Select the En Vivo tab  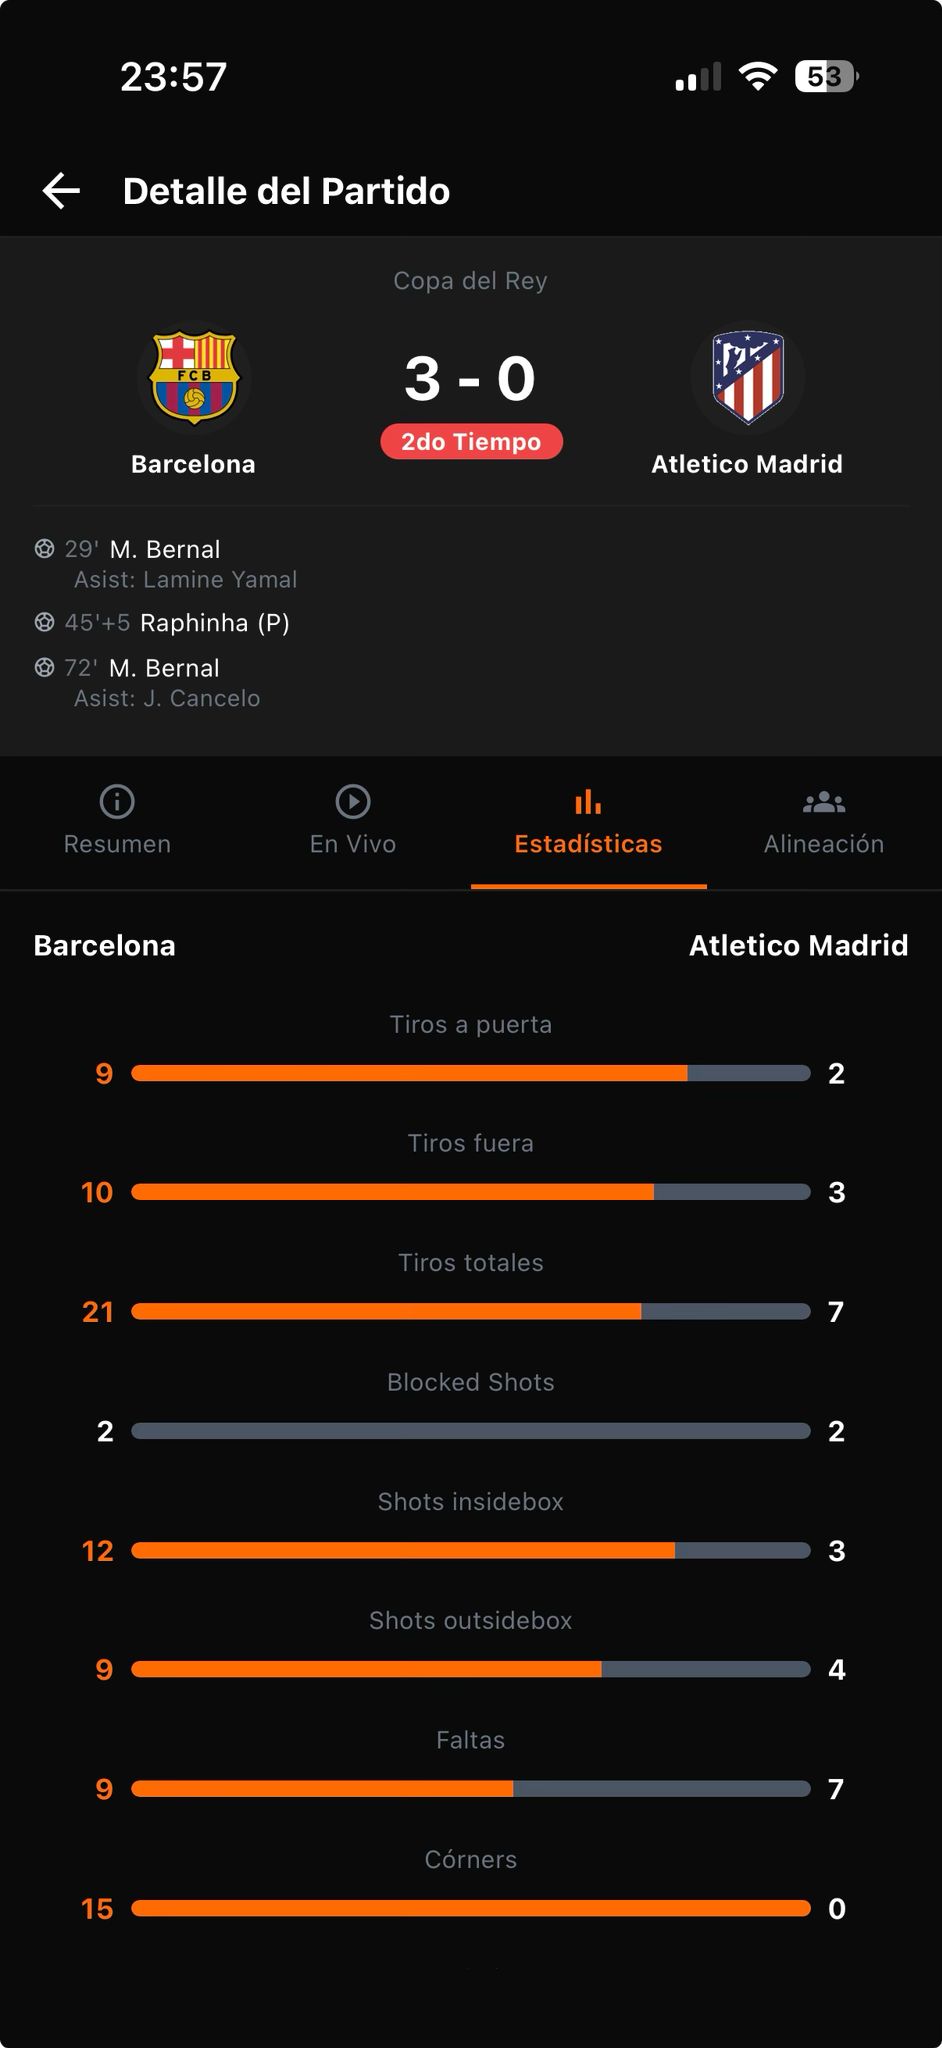(352, 844)
